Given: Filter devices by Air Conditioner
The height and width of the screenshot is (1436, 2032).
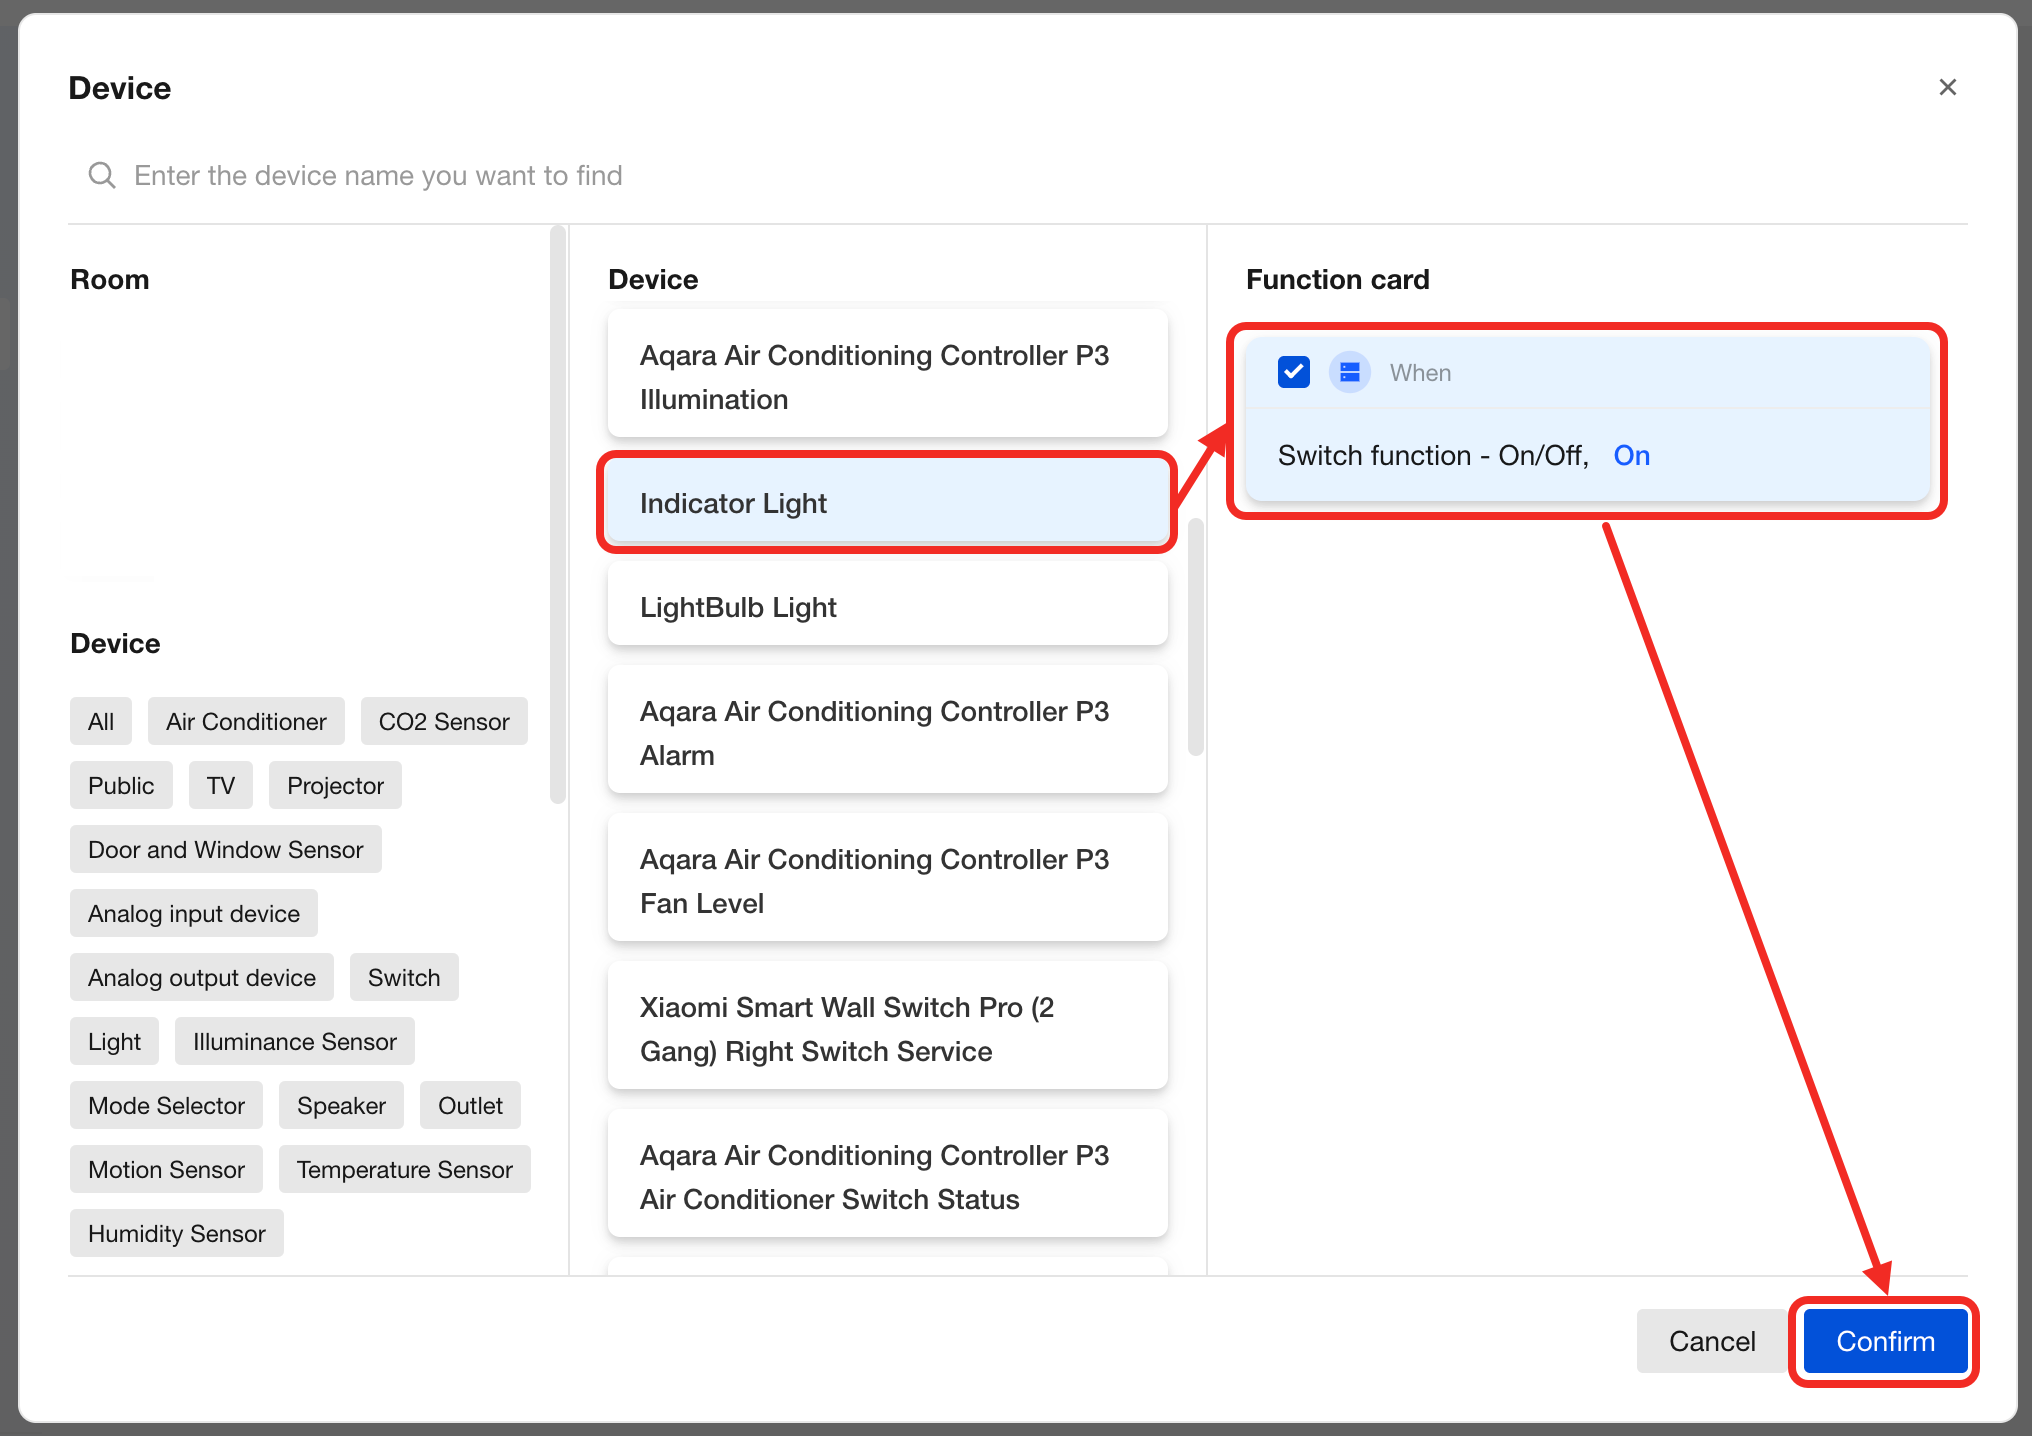Looking at the screenshot, I should 246,721.
